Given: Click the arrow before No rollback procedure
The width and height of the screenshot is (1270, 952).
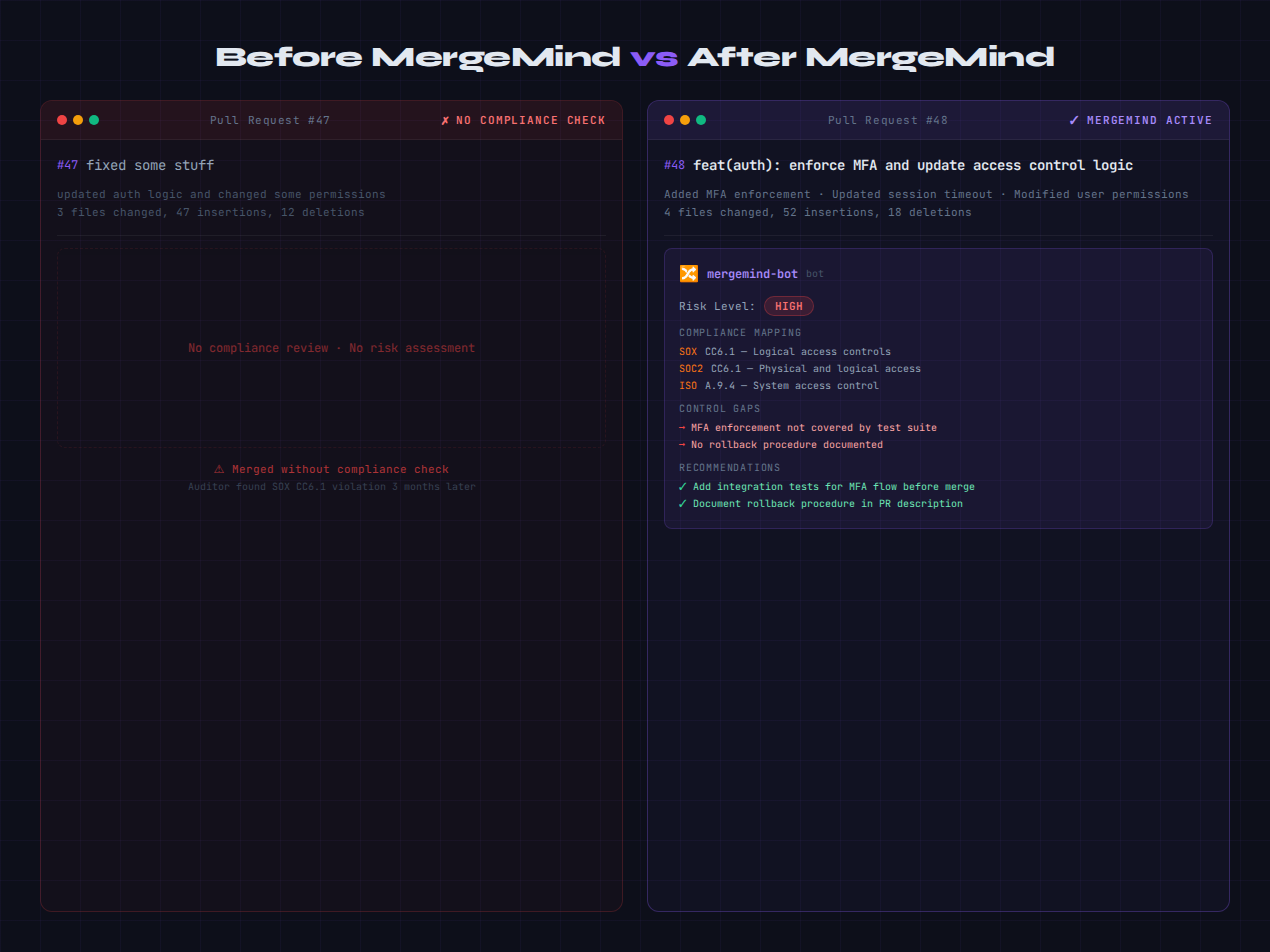Looking at the screenshot, I should click(x=682, y=445).
